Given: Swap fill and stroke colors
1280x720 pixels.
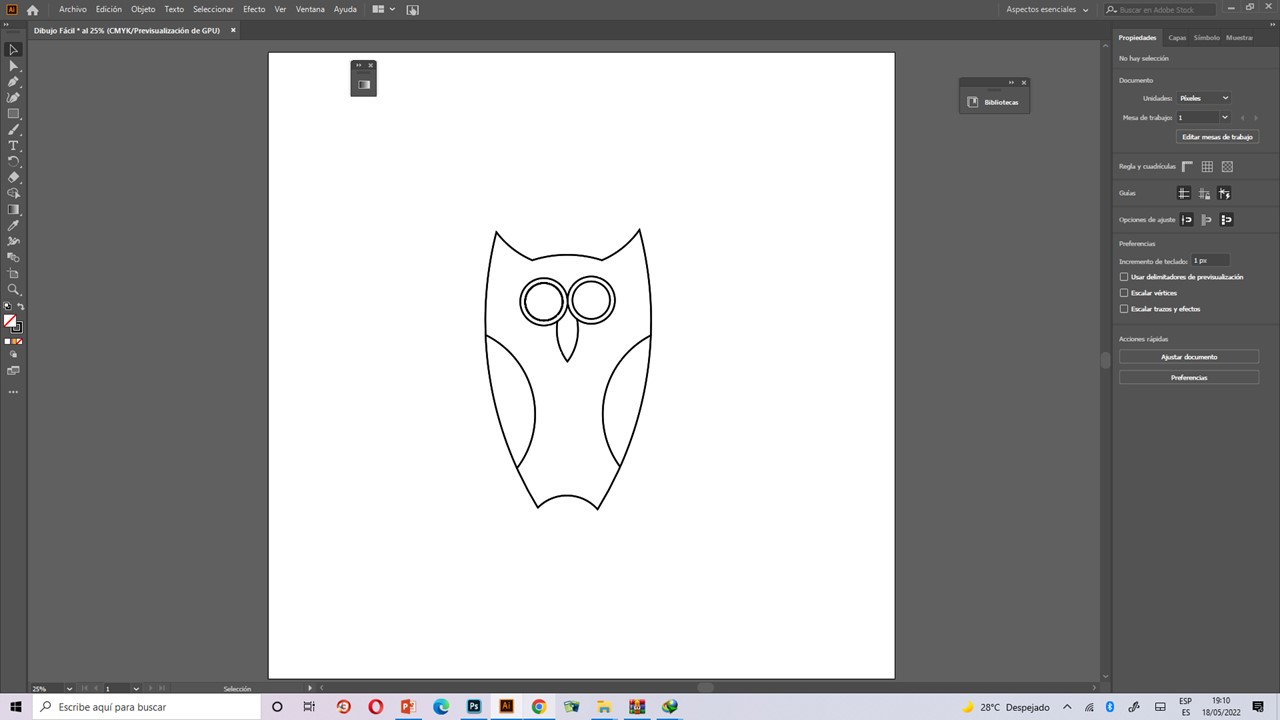Looking at the screenshot, I should 20,307.
